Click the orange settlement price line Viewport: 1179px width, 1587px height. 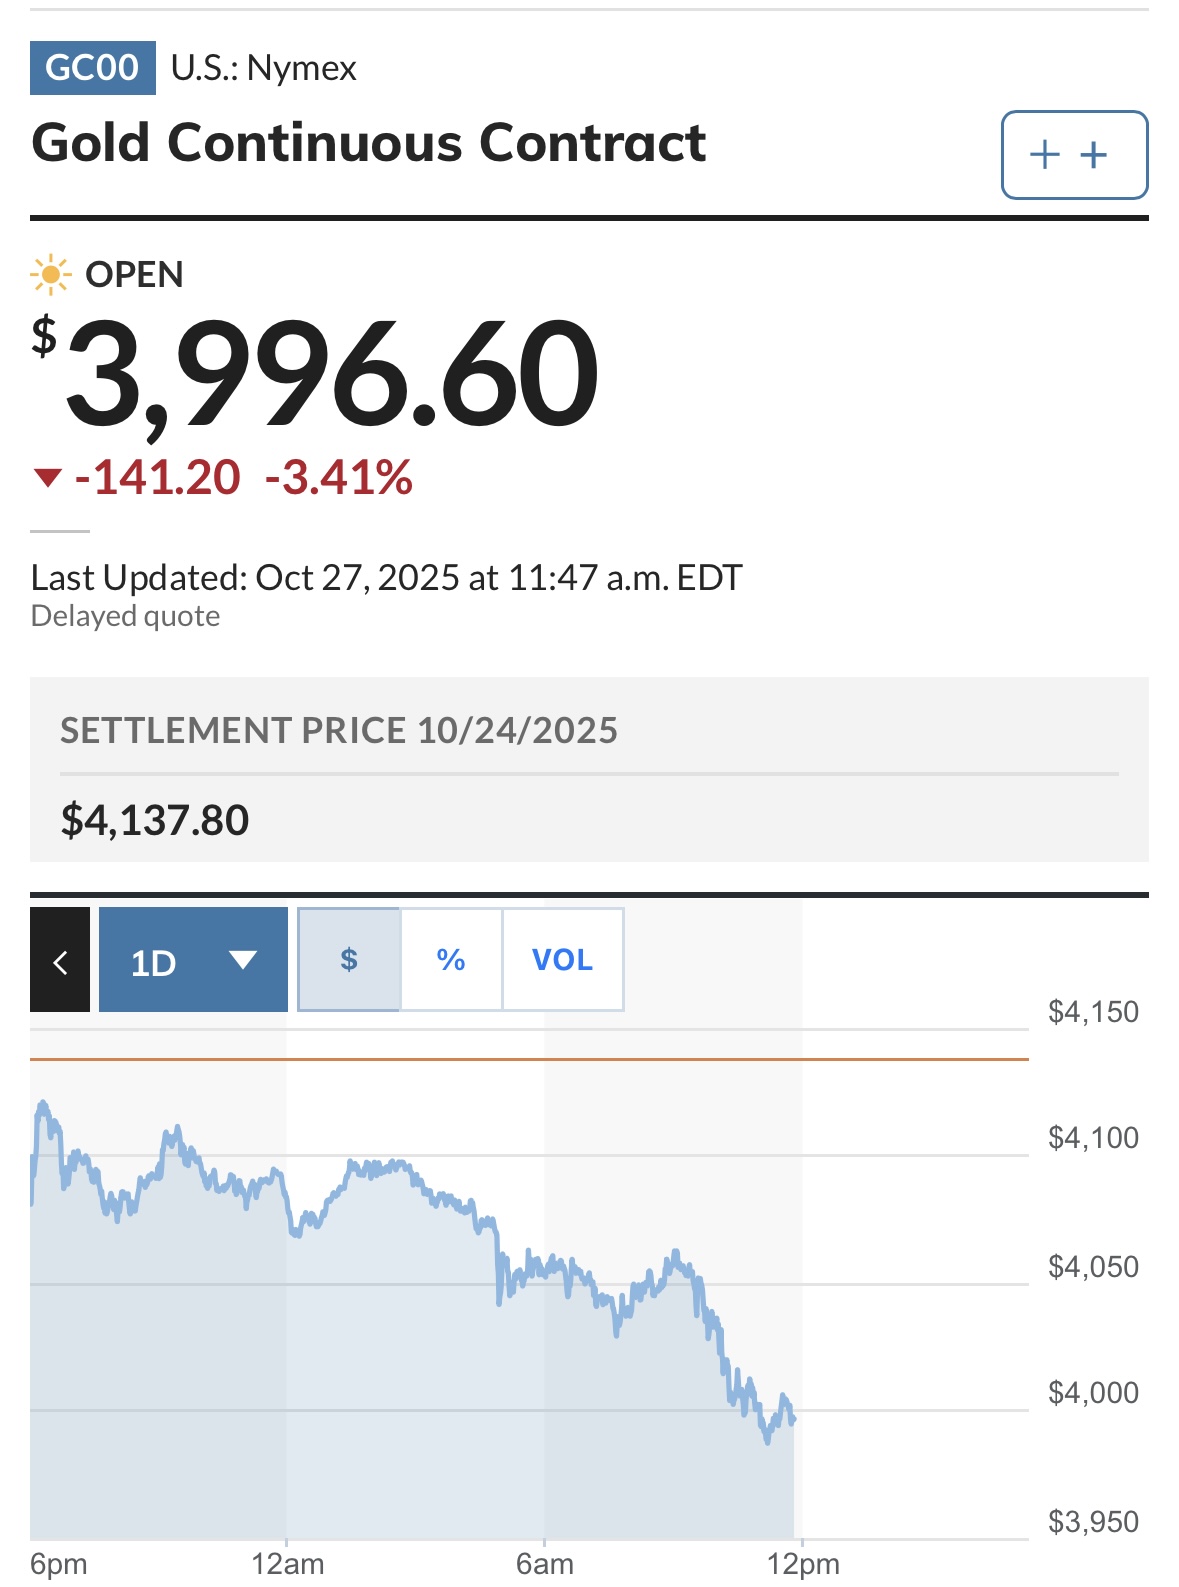coord(528,1058)
